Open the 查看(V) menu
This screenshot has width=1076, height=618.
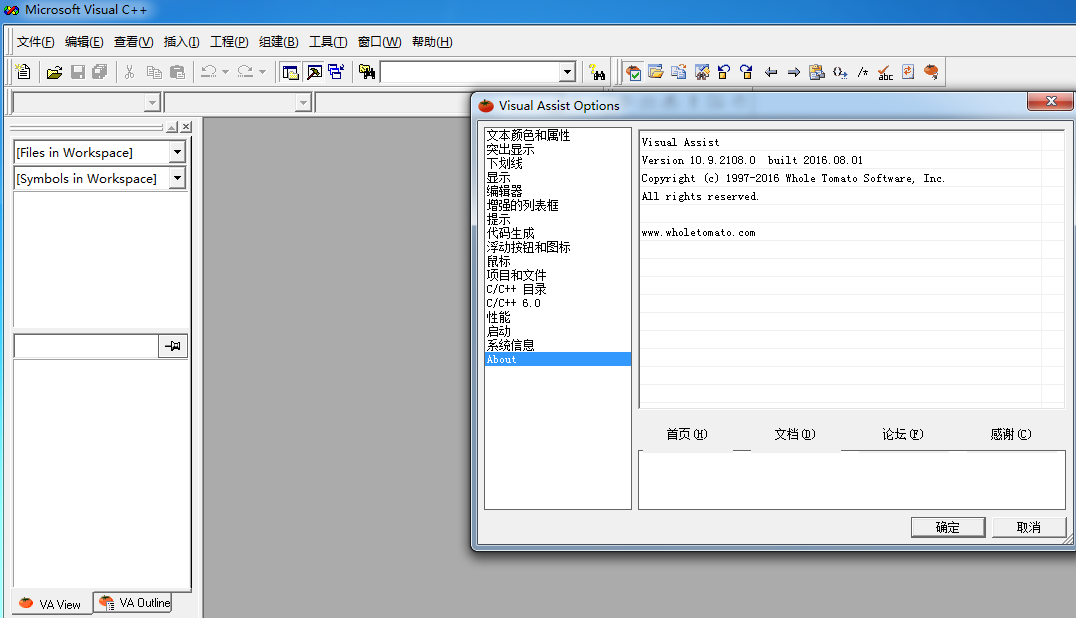tap(133, 42)
